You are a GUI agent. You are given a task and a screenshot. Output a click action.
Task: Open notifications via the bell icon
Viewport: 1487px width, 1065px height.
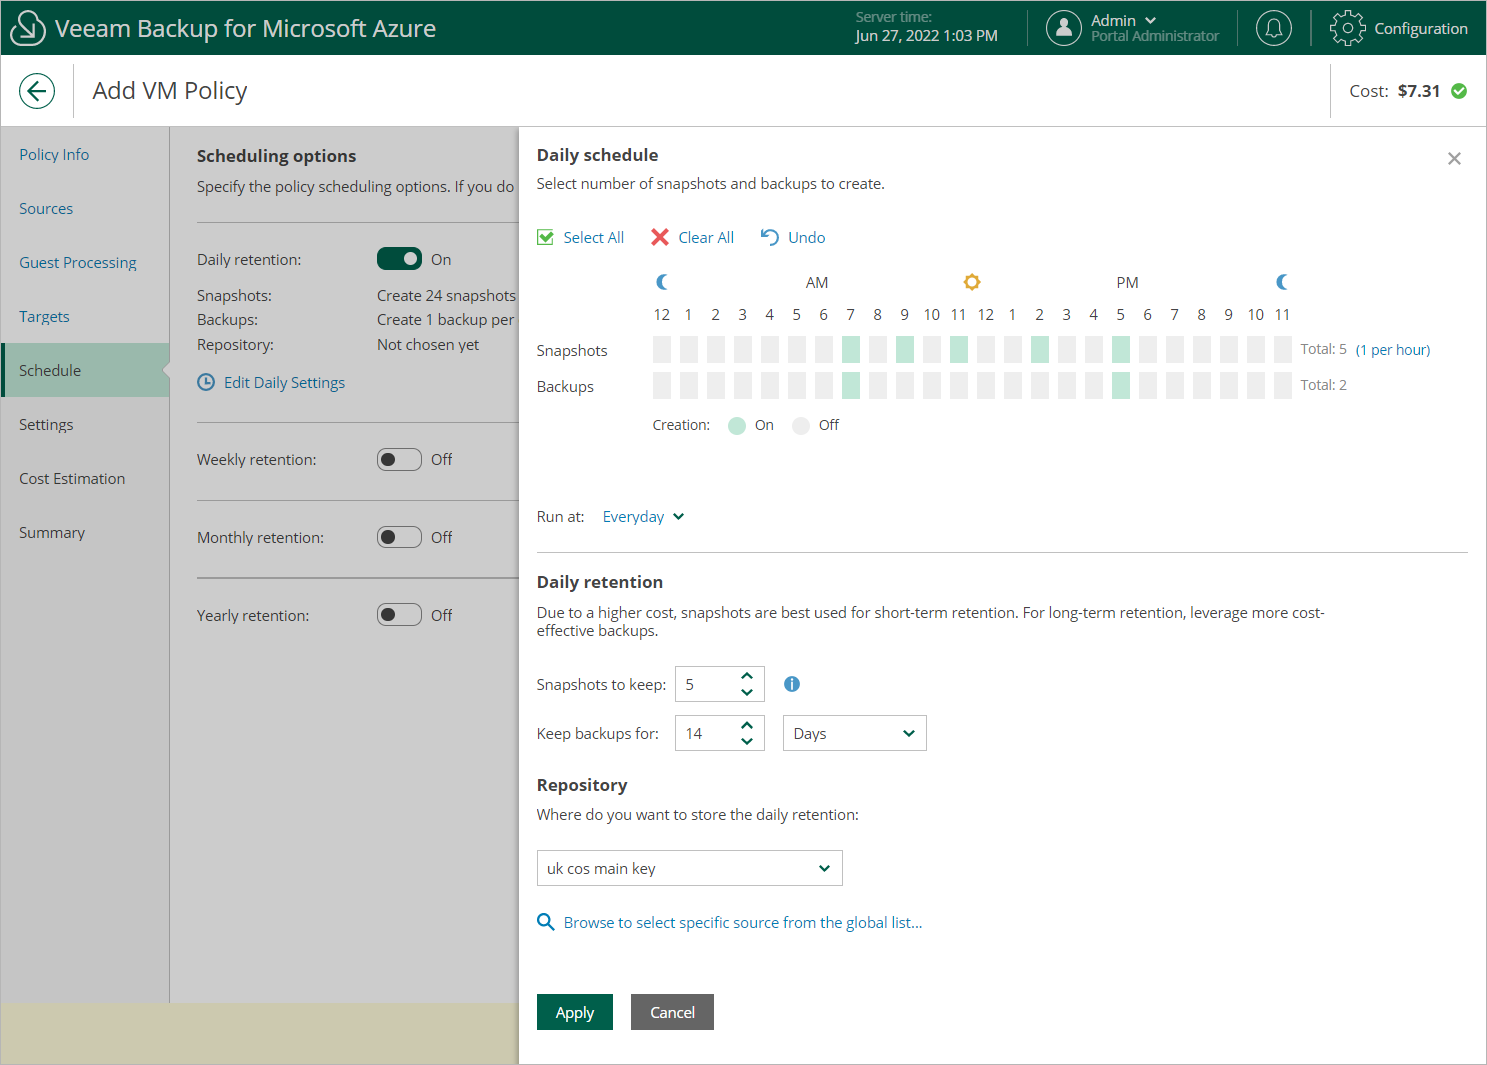[x=1273, y=28]
